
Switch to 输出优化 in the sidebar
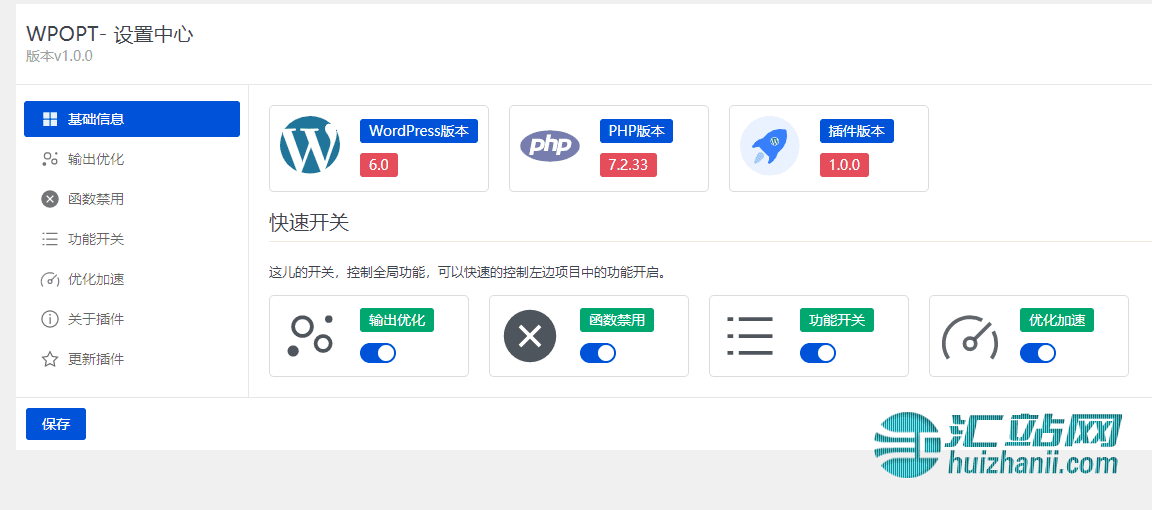pyautogui.click(x=132, y=159)
